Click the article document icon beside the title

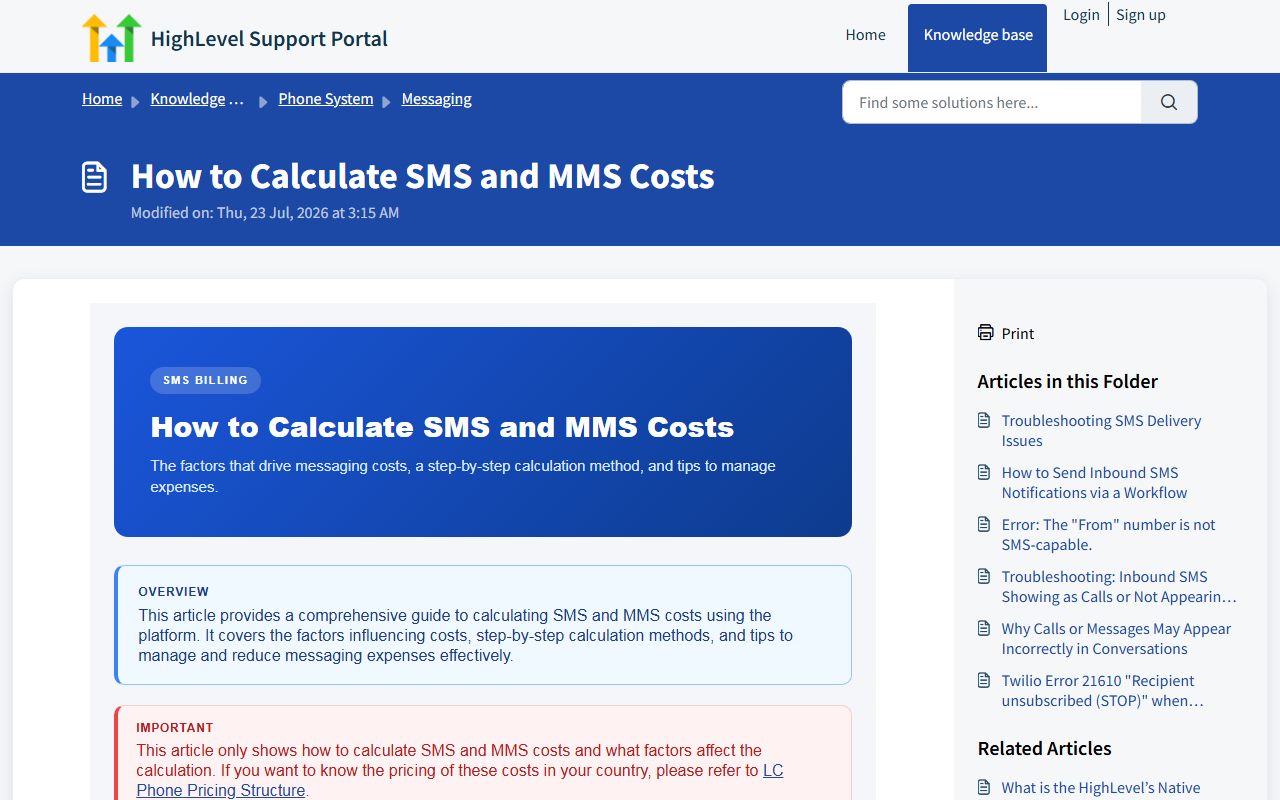[94, 177]
